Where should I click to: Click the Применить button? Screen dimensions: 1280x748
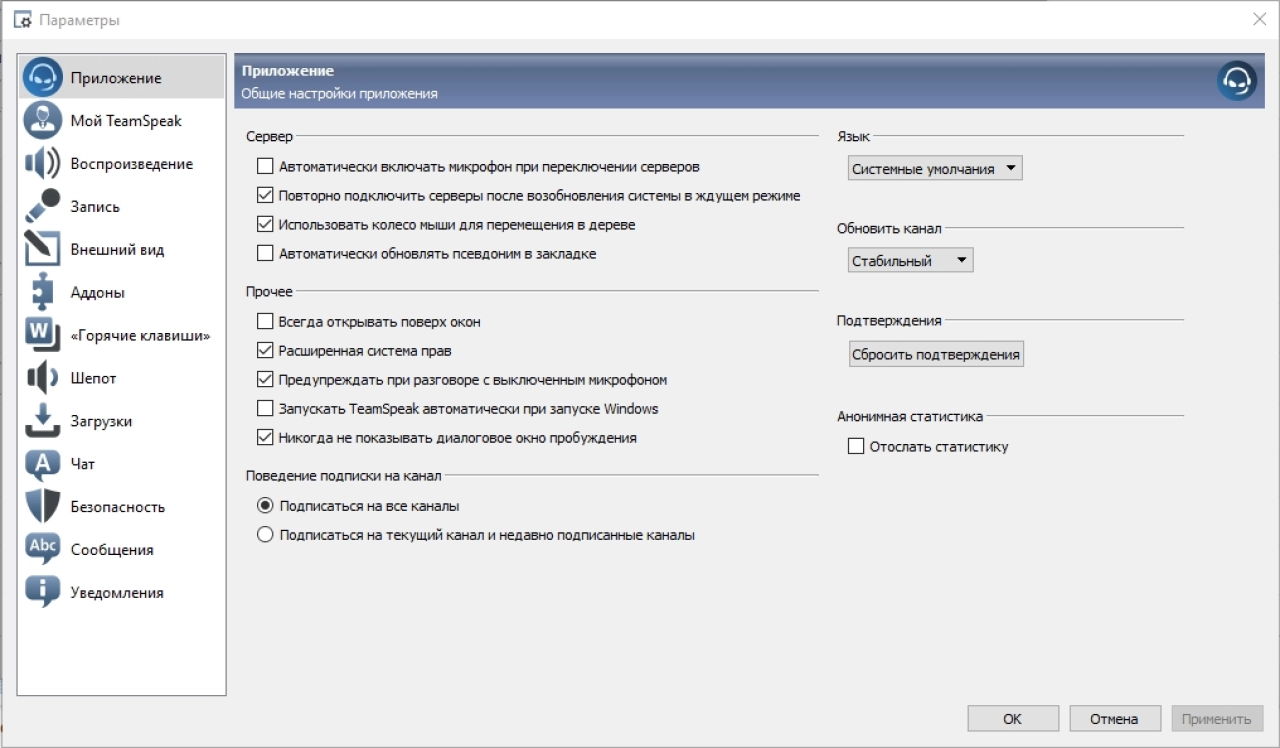tap(1217, 718)
